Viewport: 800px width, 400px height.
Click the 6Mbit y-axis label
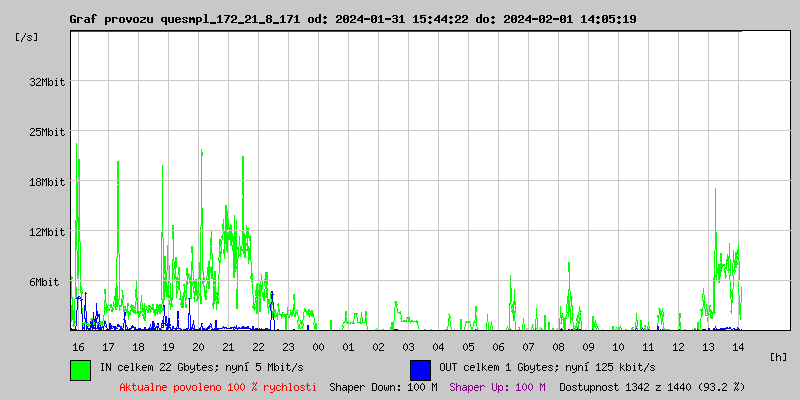[50, 282]
